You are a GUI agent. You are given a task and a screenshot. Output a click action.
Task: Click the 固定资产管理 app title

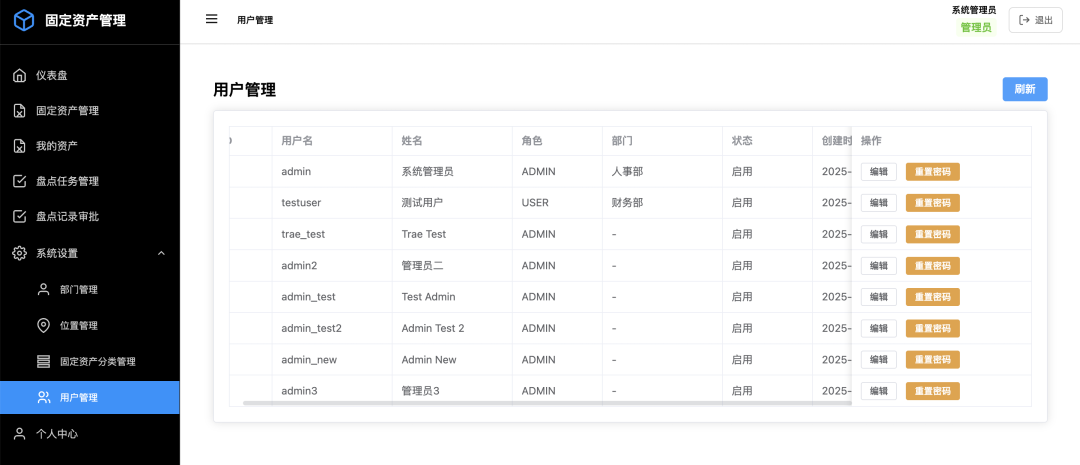pos(85,21)
